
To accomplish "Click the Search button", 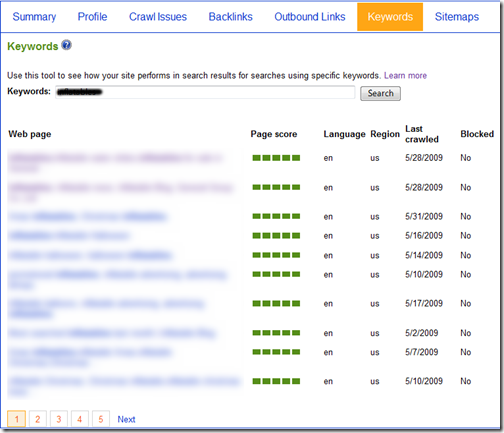I will pyautogui.click(x=380, y=93).
